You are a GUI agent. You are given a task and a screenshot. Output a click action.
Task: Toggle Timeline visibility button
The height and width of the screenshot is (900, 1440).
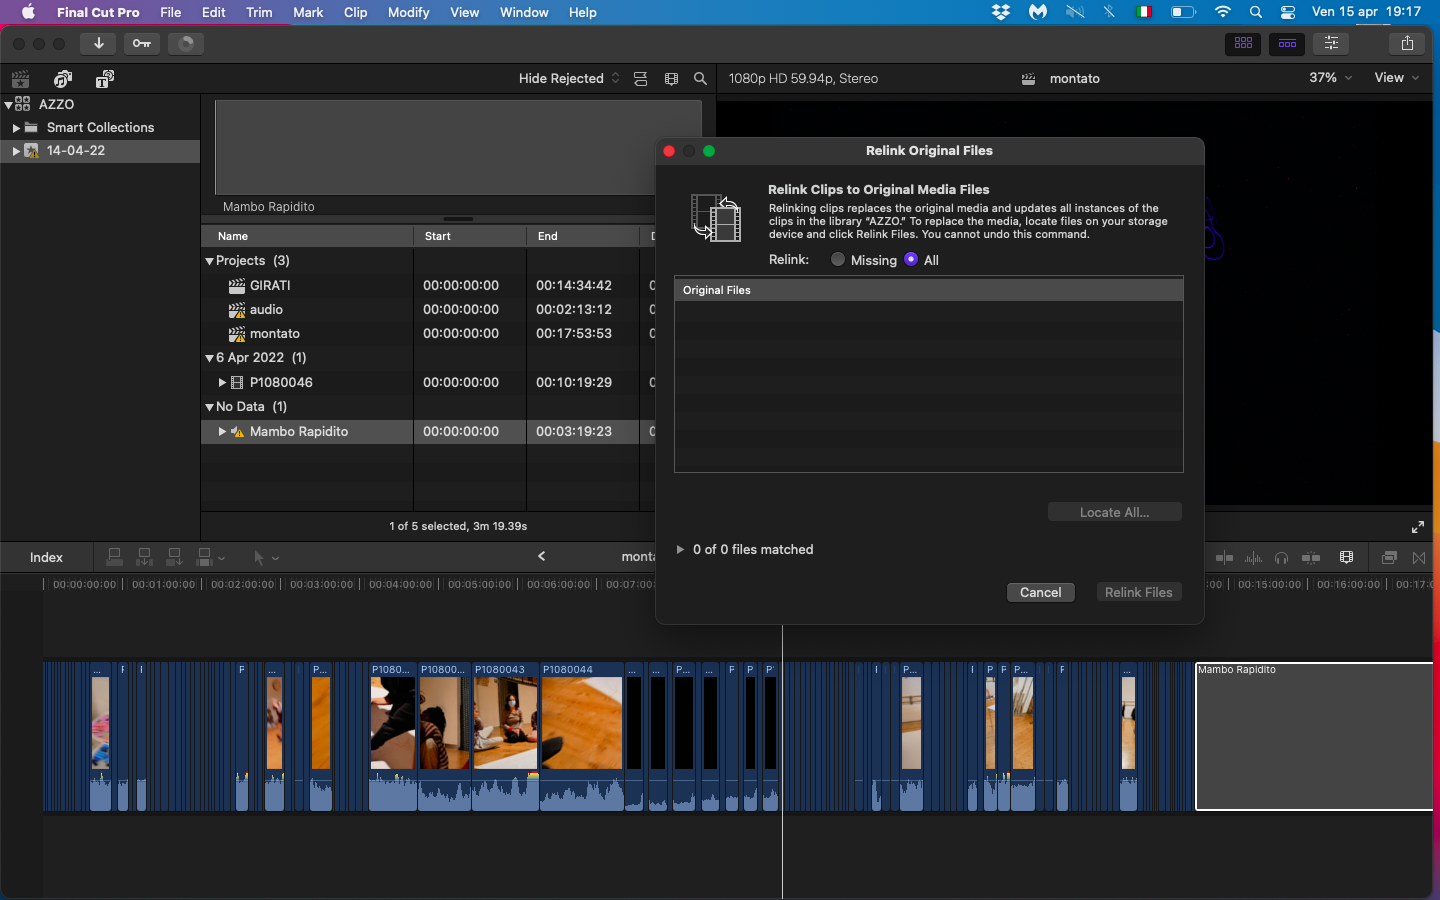click(x=1287, y=43)
